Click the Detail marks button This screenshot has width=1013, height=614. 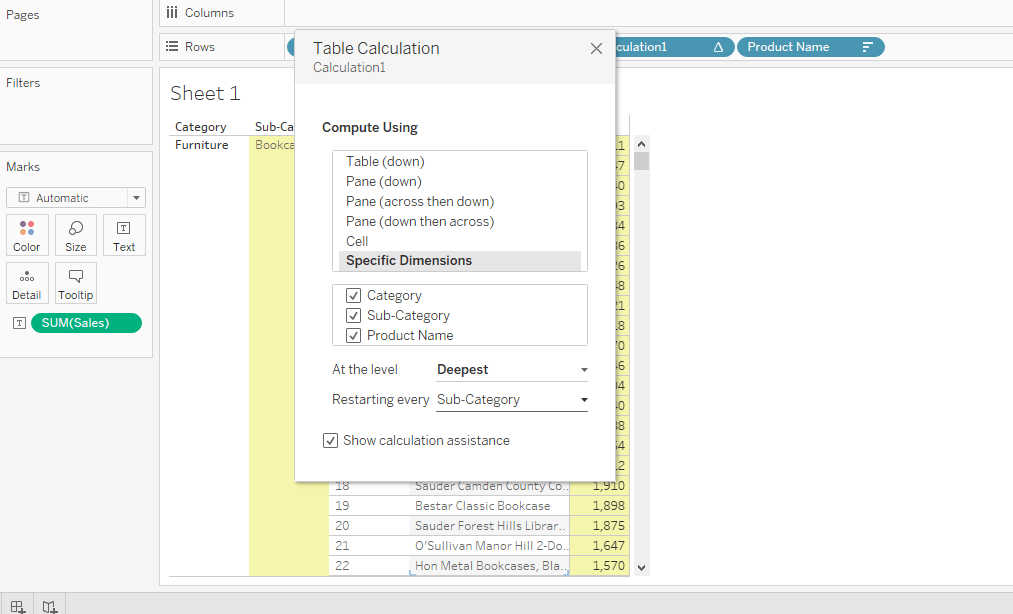(x=27, y=283)
